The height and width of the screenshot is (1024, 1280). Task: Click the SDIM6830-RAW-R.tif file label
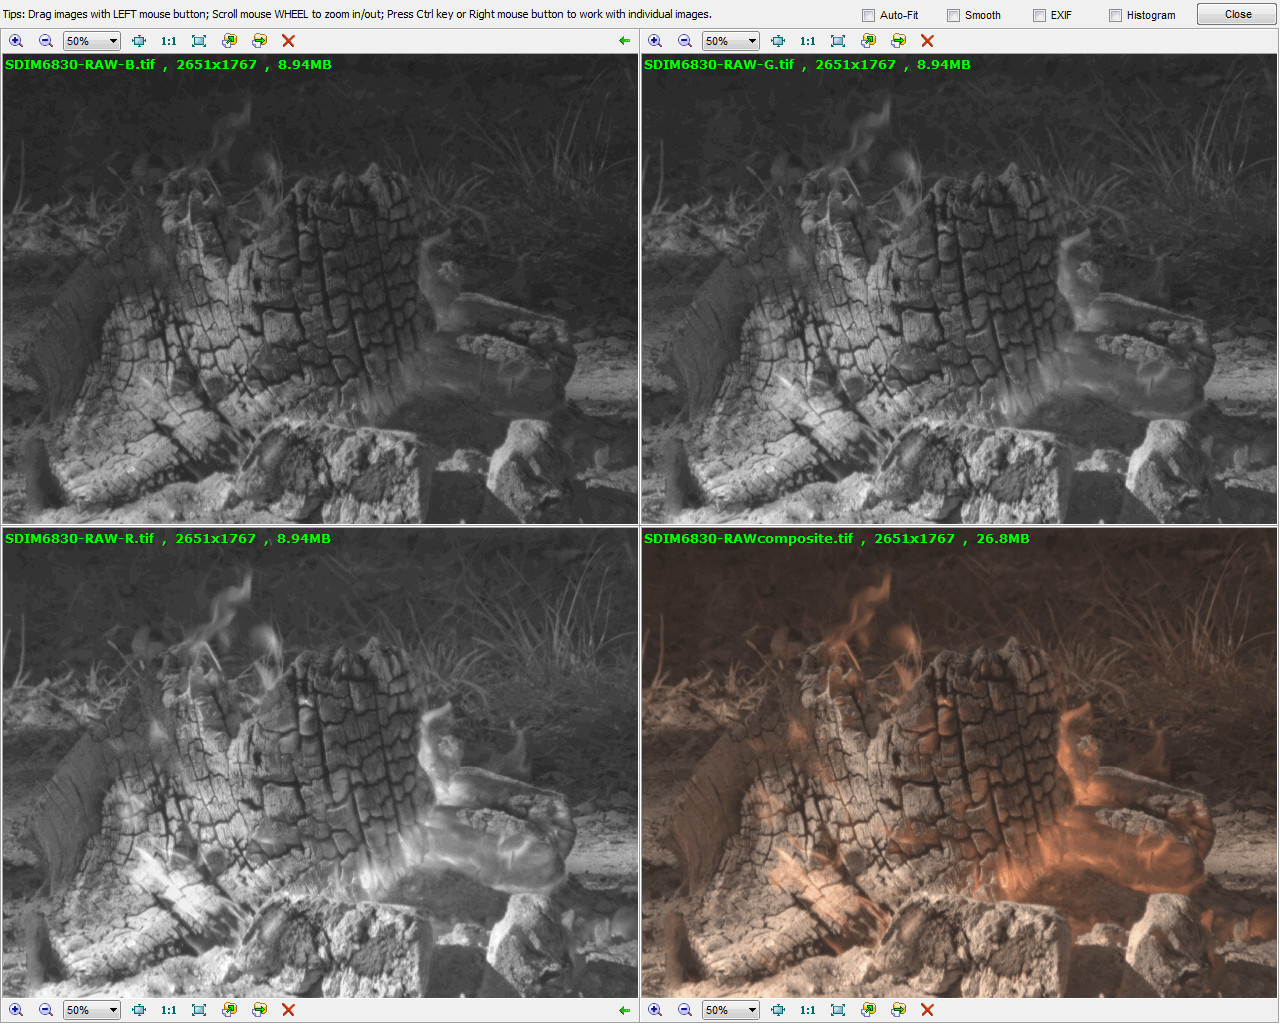[x=80, y=538]
